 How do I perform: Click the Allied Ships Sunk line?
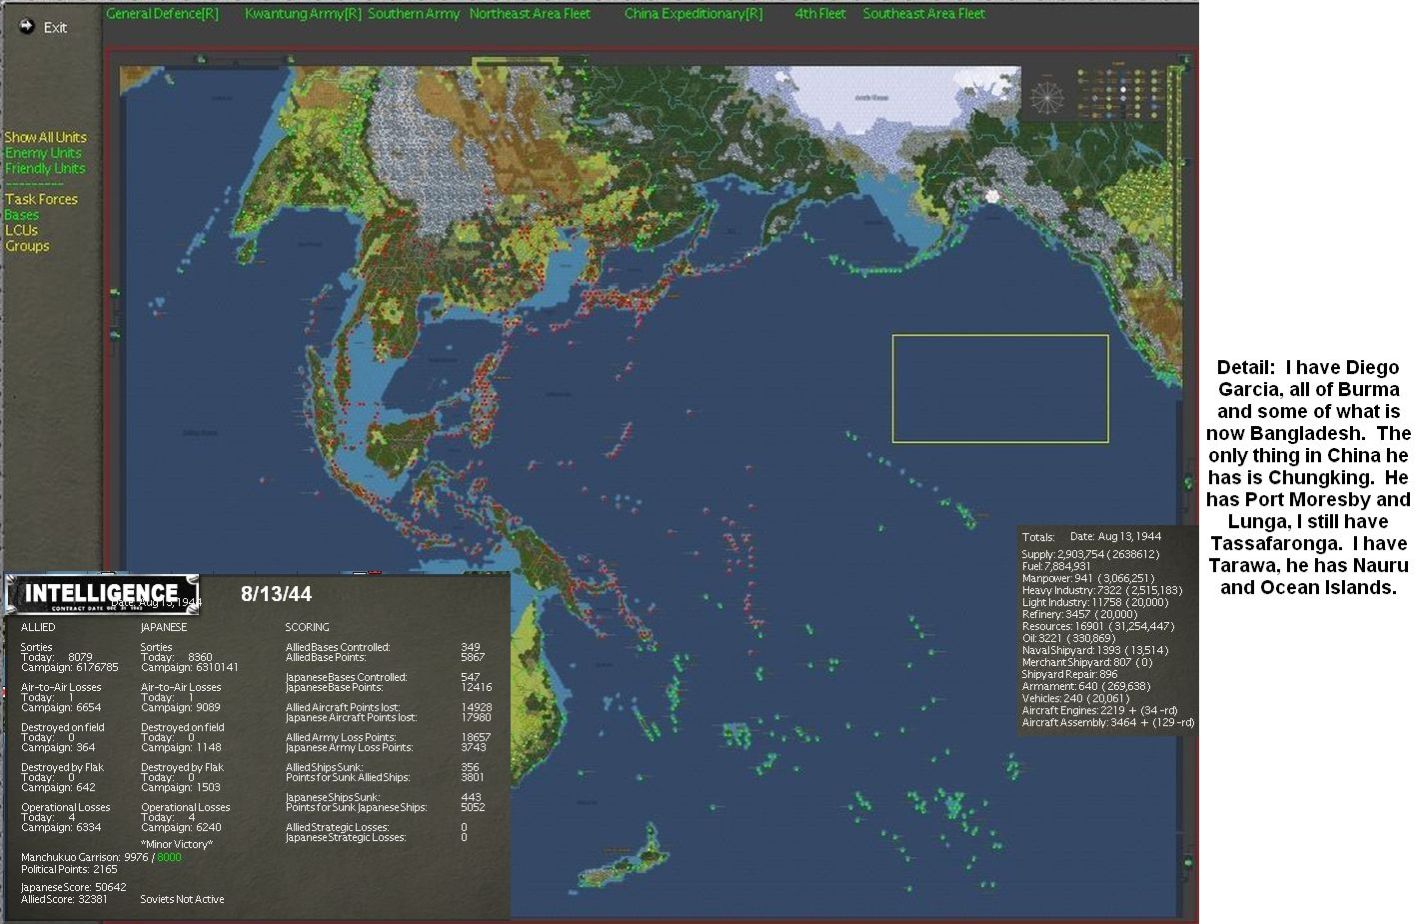[382, 767]
